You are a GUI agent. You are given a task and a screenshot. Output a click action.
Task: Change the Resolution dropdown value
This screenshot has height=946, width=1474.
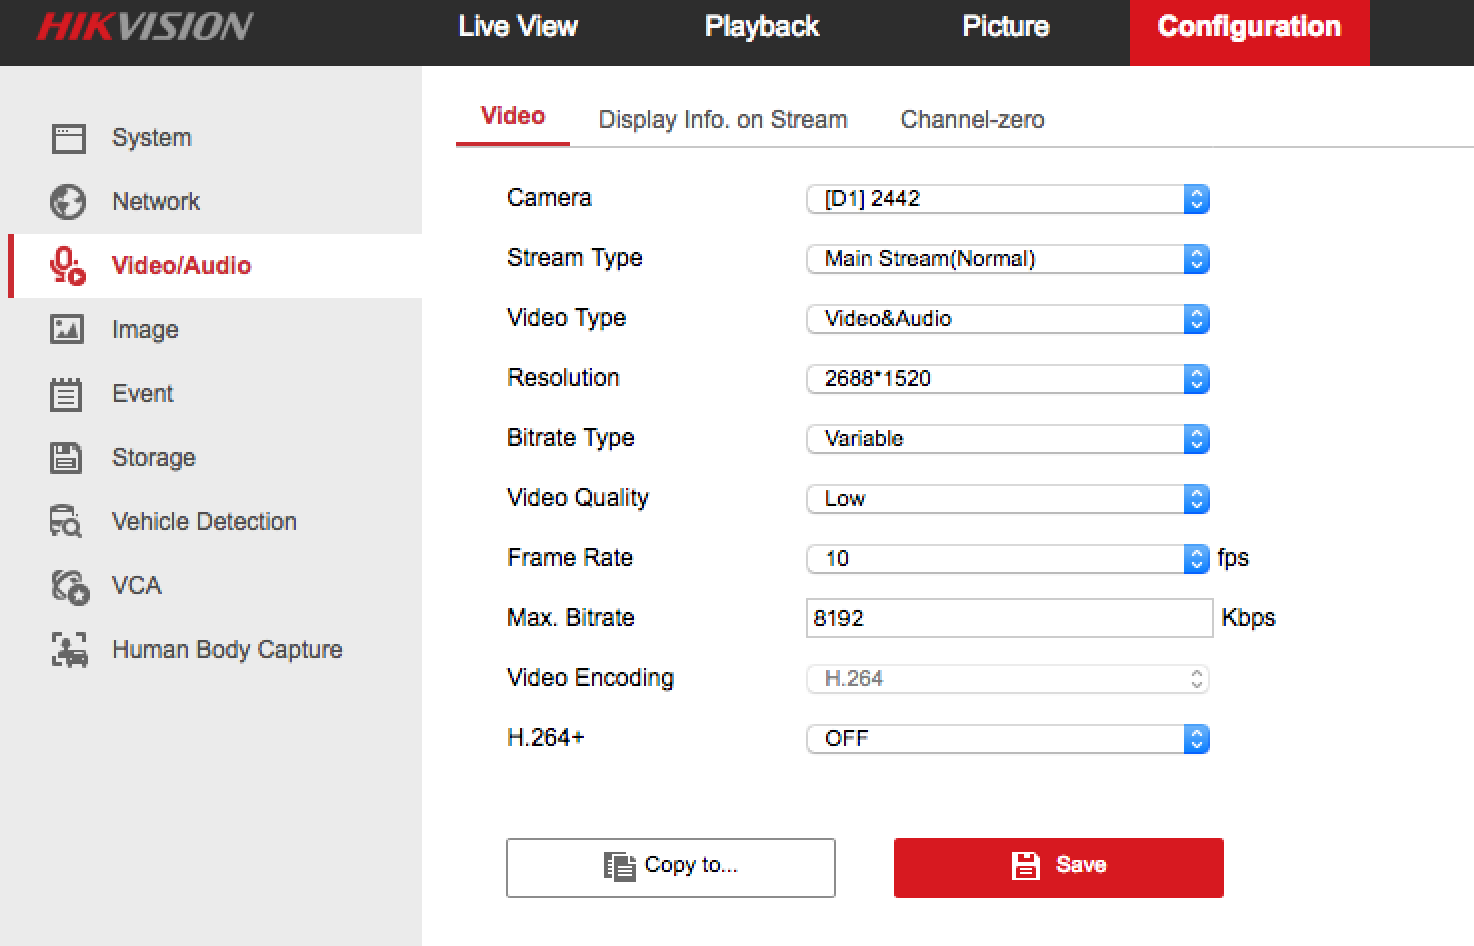[x=1007, y=379]
